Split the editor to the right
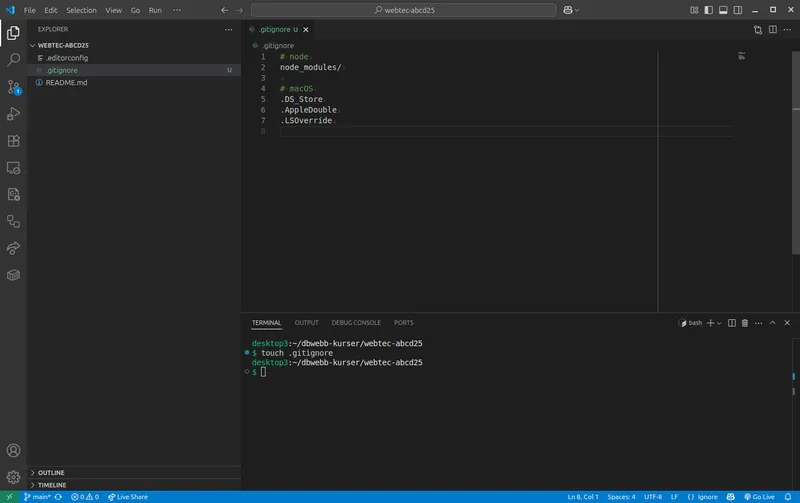 pos(773,30)
